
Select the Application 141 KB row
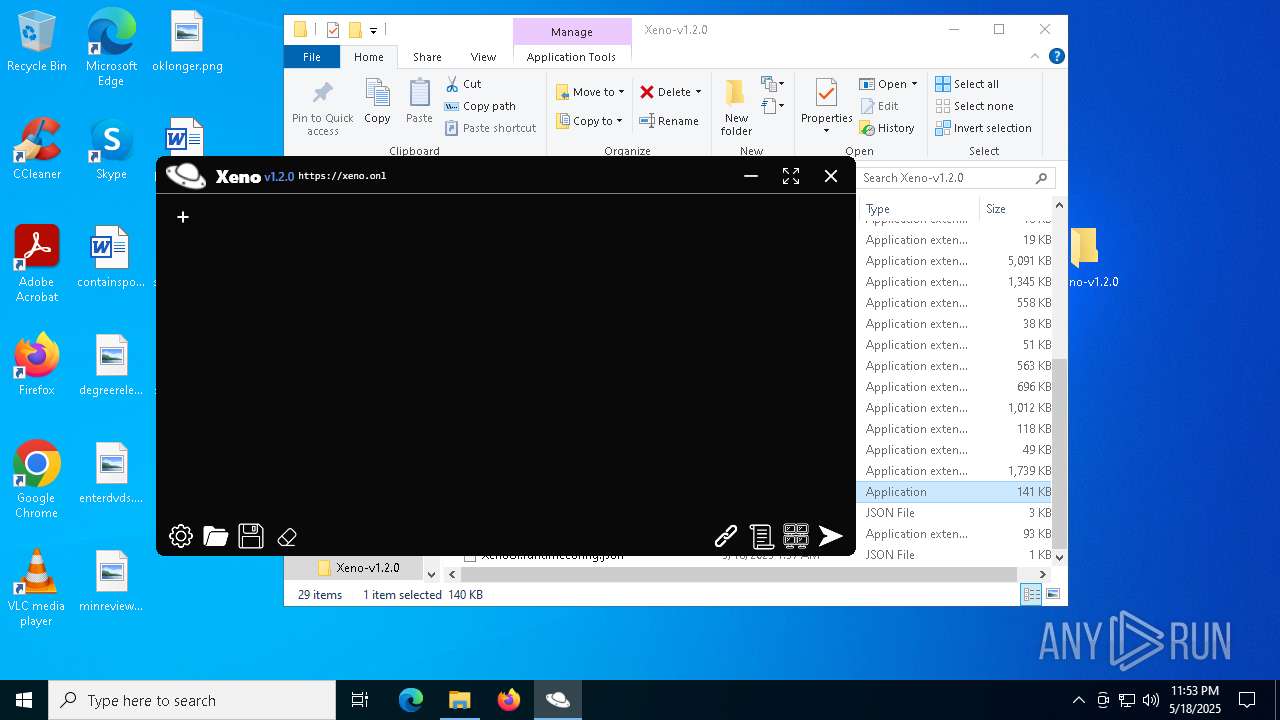(955, 492)
